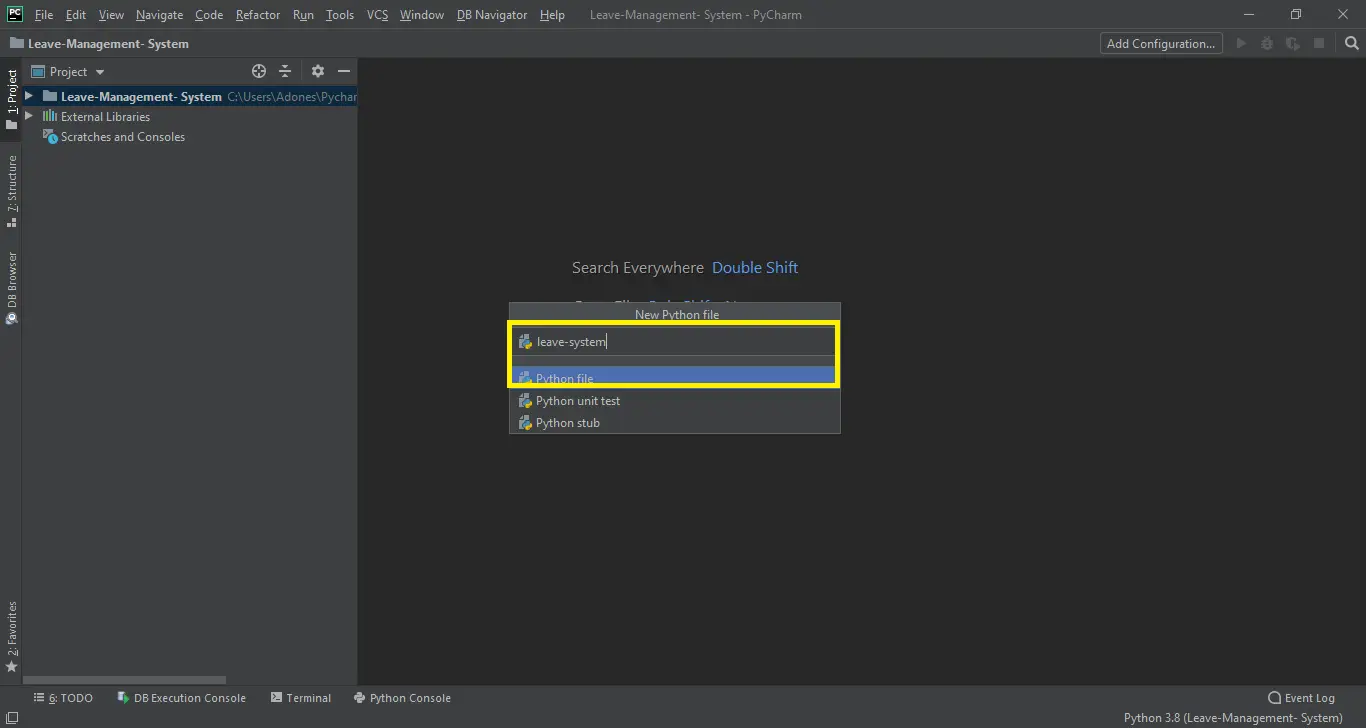Screen dimensions: 1366x728
Task: Click the Double Shift shortcut link
Action: tap(755, 267)
